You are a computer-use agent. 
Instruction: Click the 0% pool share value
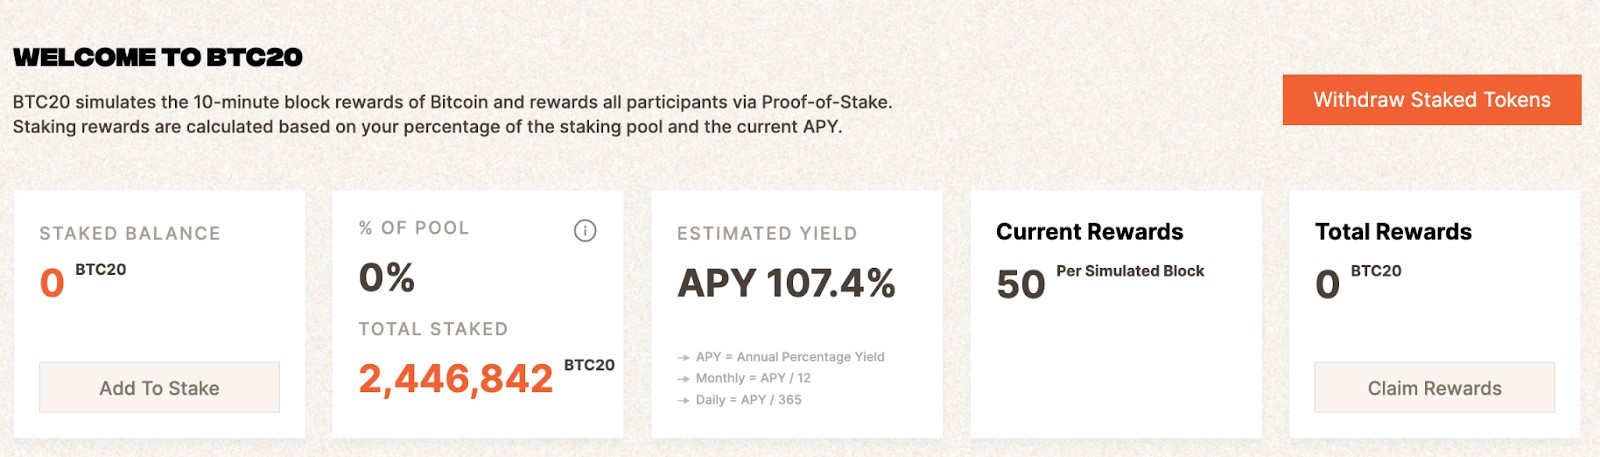[x=387, y=277]
